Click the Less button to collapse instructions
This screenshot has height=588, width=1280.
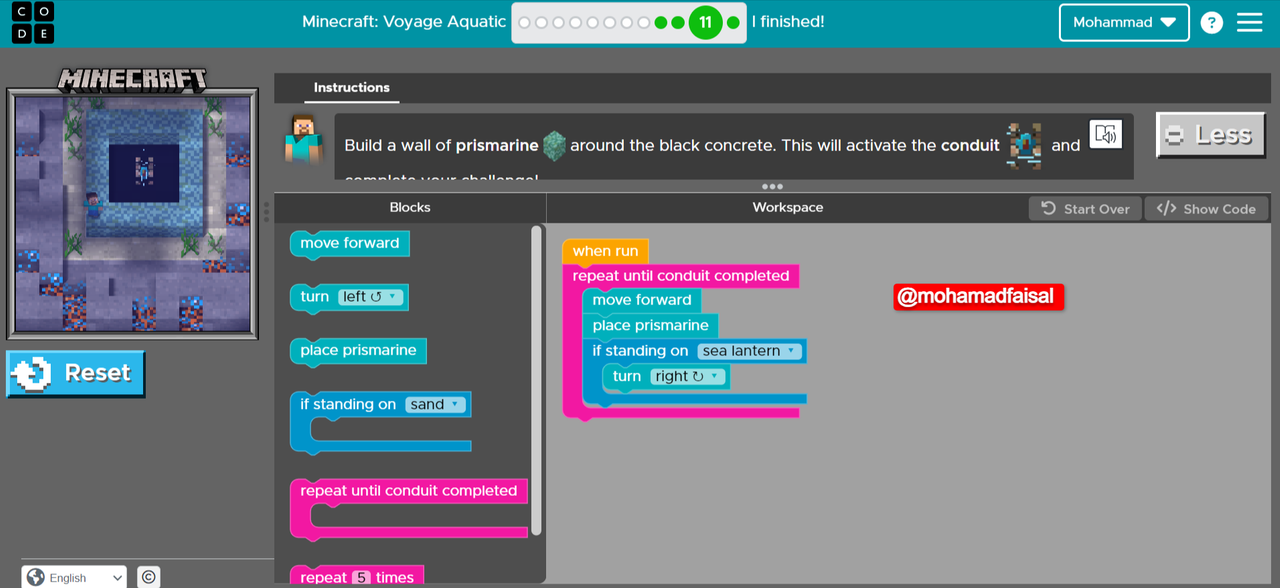coord(1211,135)
